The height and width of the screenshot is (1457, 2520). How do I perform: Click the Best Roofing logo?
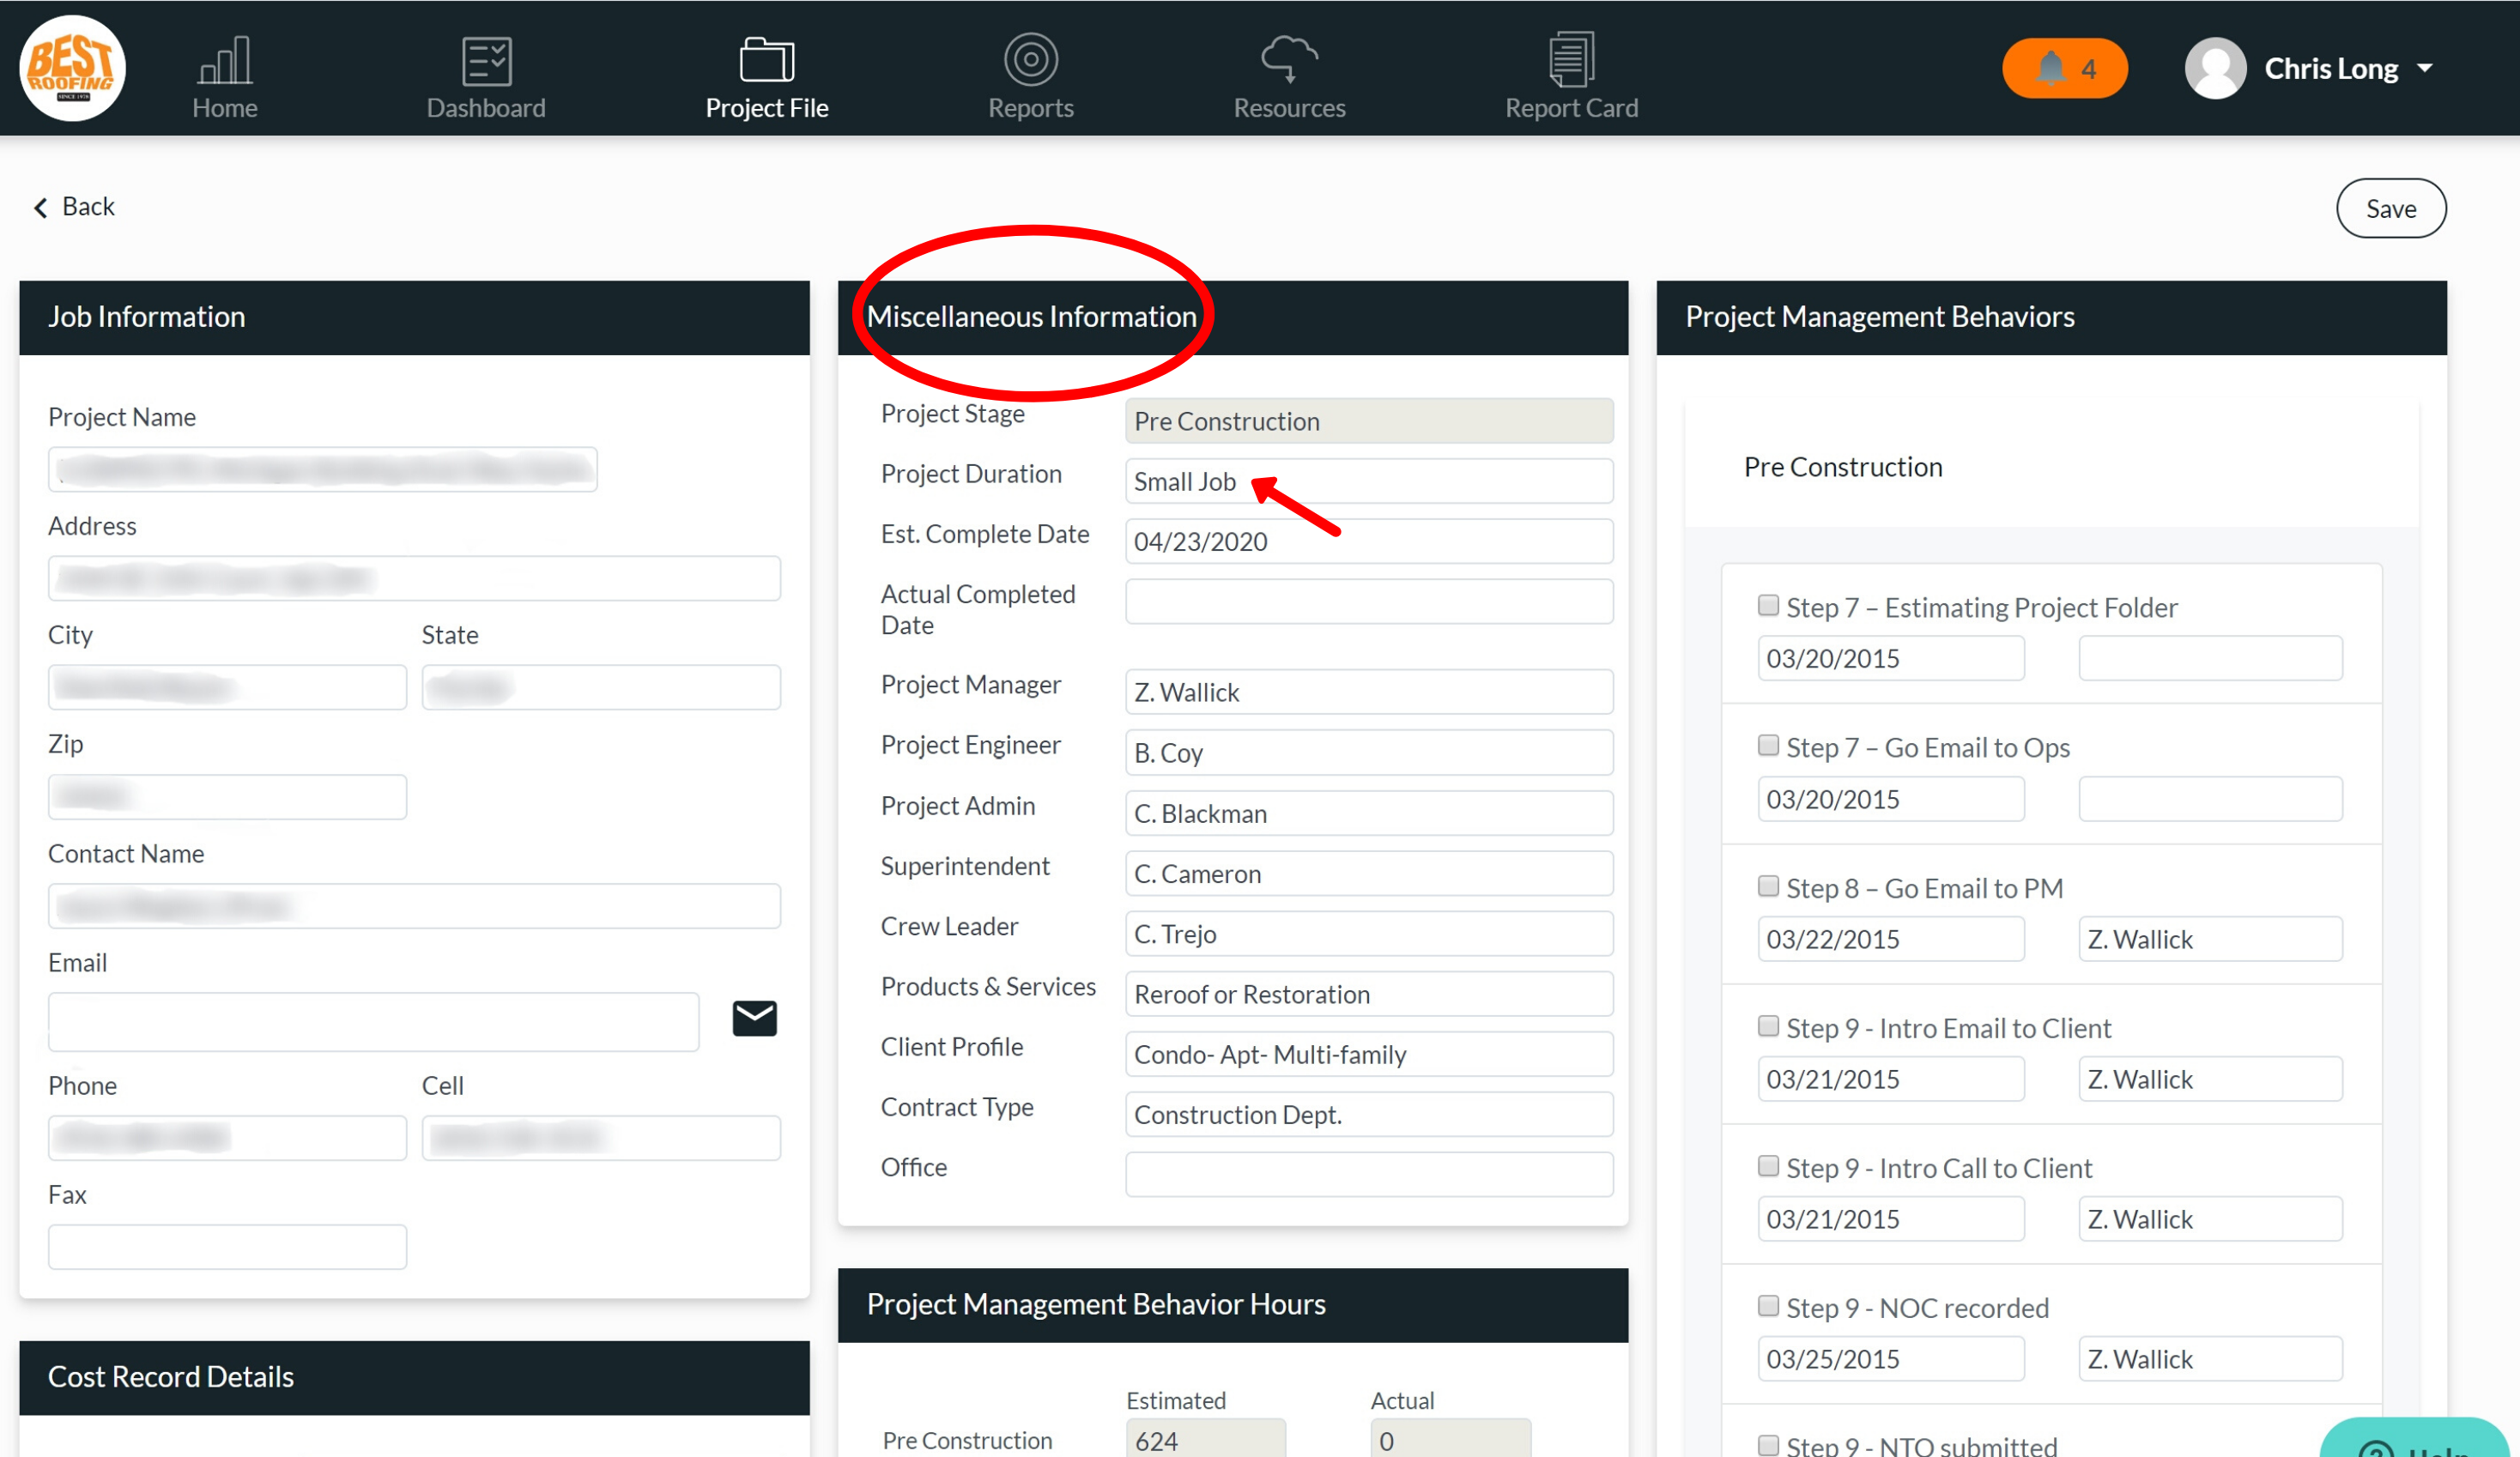(x=72, y=68)
